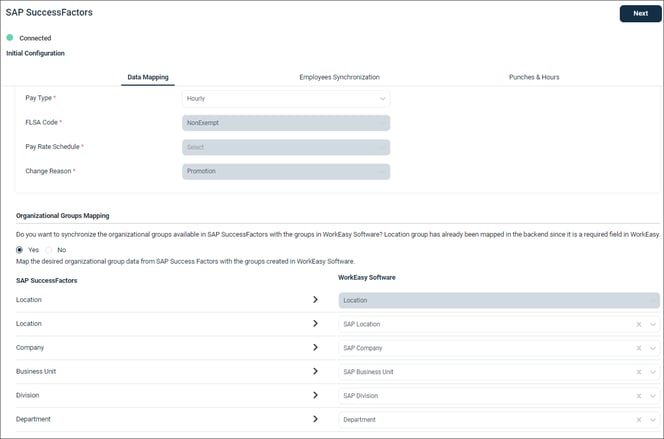
Task: Click the Organizational Groups Mapping heading
Action: point(63,215)
